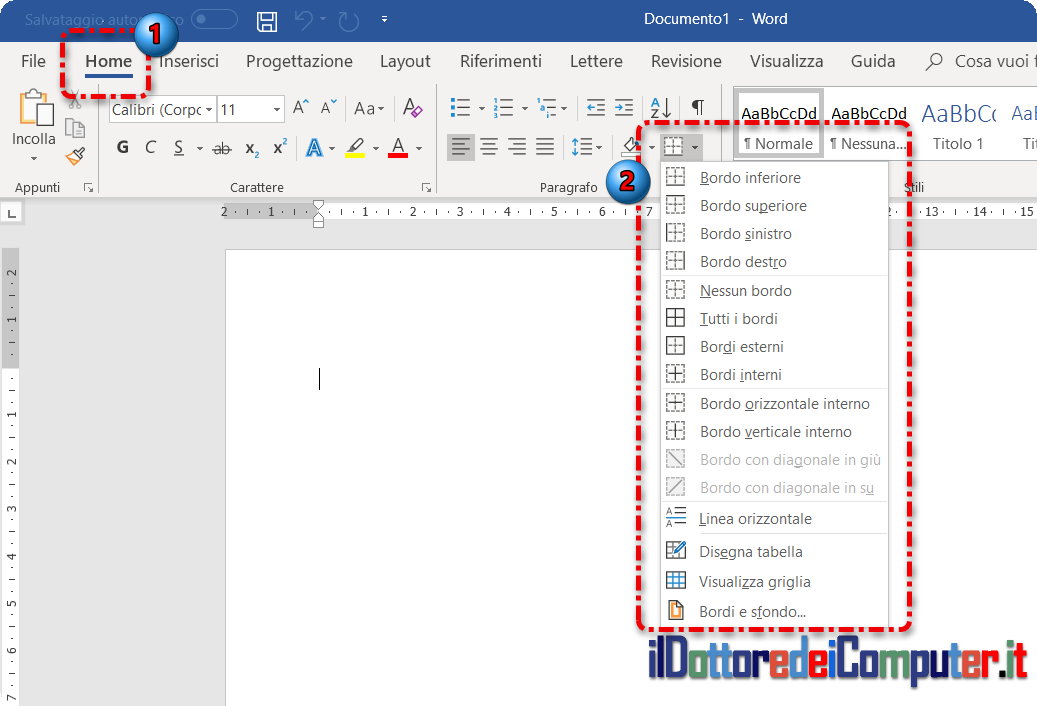Copy selection with the copy icon
The image size is (1037, 706).
(x=75, y=128)
